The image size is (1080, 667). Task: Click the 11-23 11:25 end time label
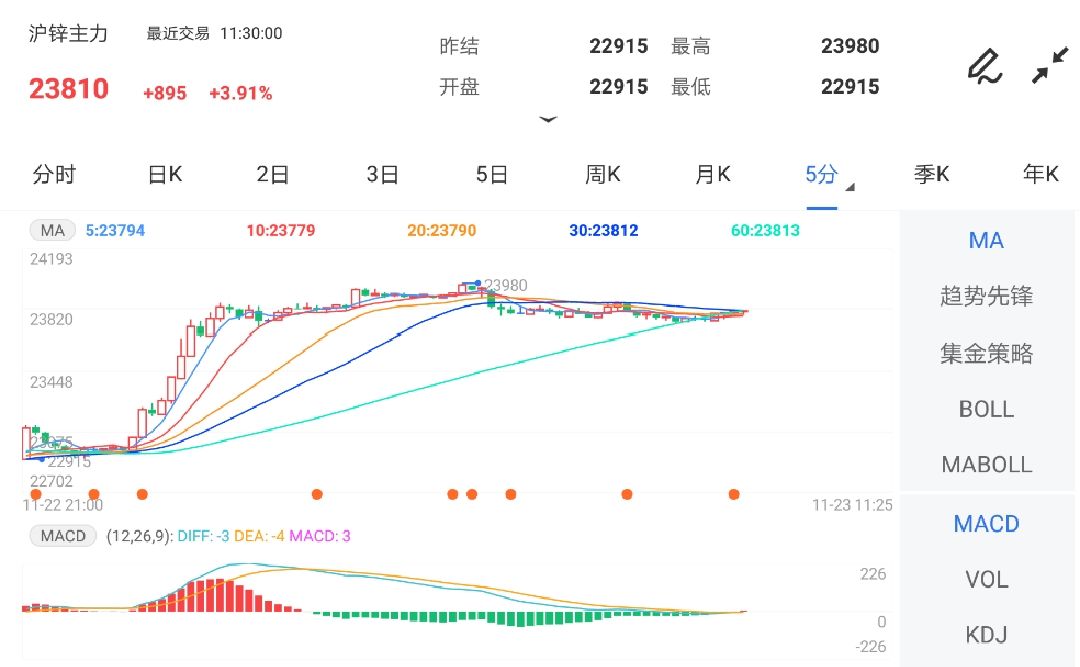[852, 505]
